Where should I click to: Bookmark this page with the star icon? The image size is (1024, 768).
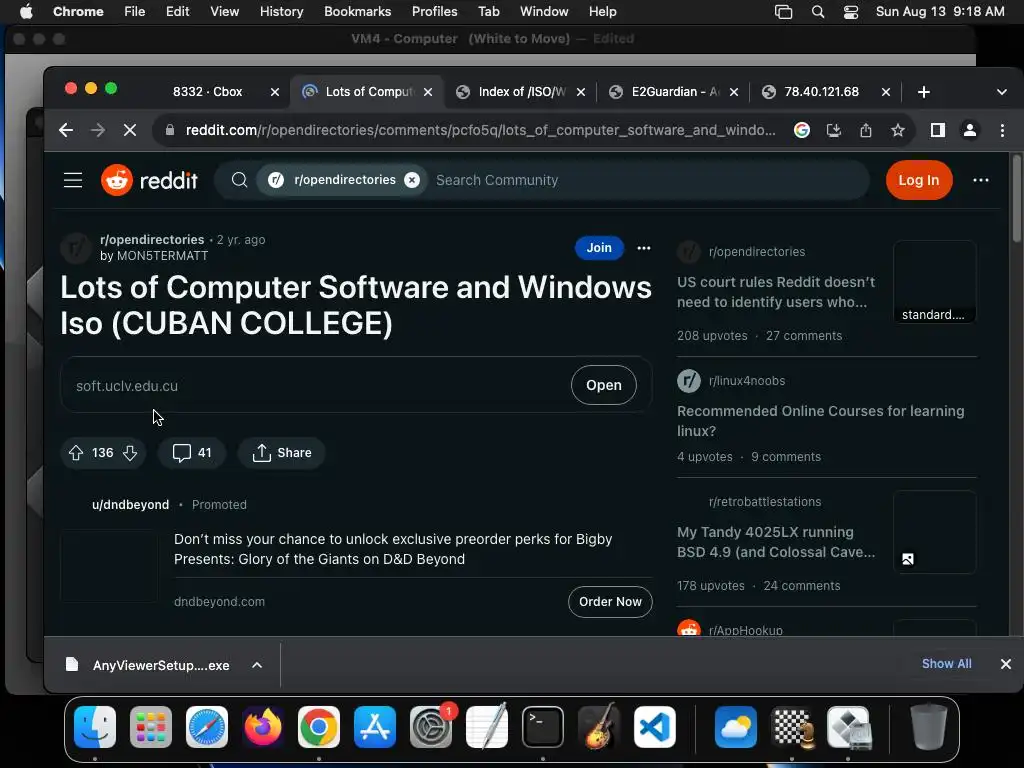(898, 130)
